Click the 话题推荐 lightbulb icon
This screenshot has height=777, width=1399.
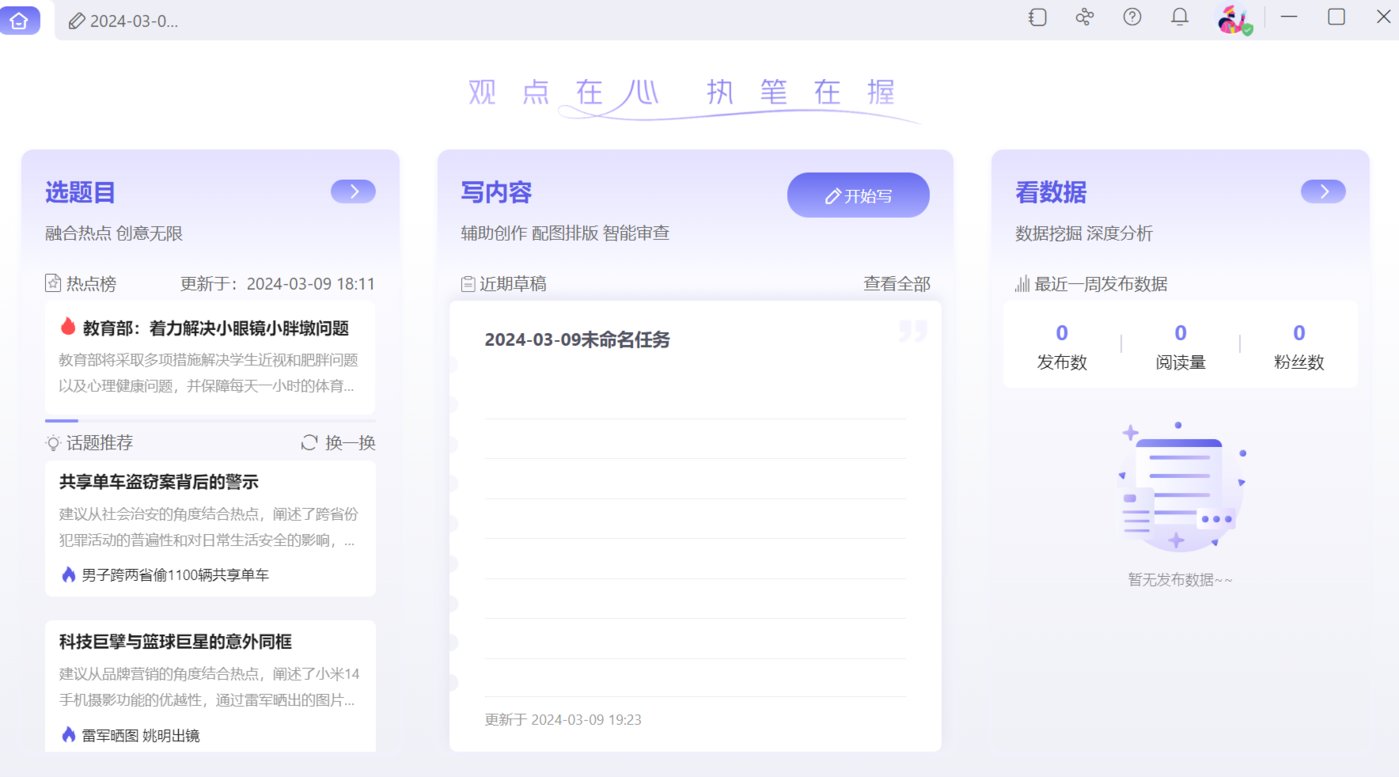pyautogui.click(x=53, y=443)
